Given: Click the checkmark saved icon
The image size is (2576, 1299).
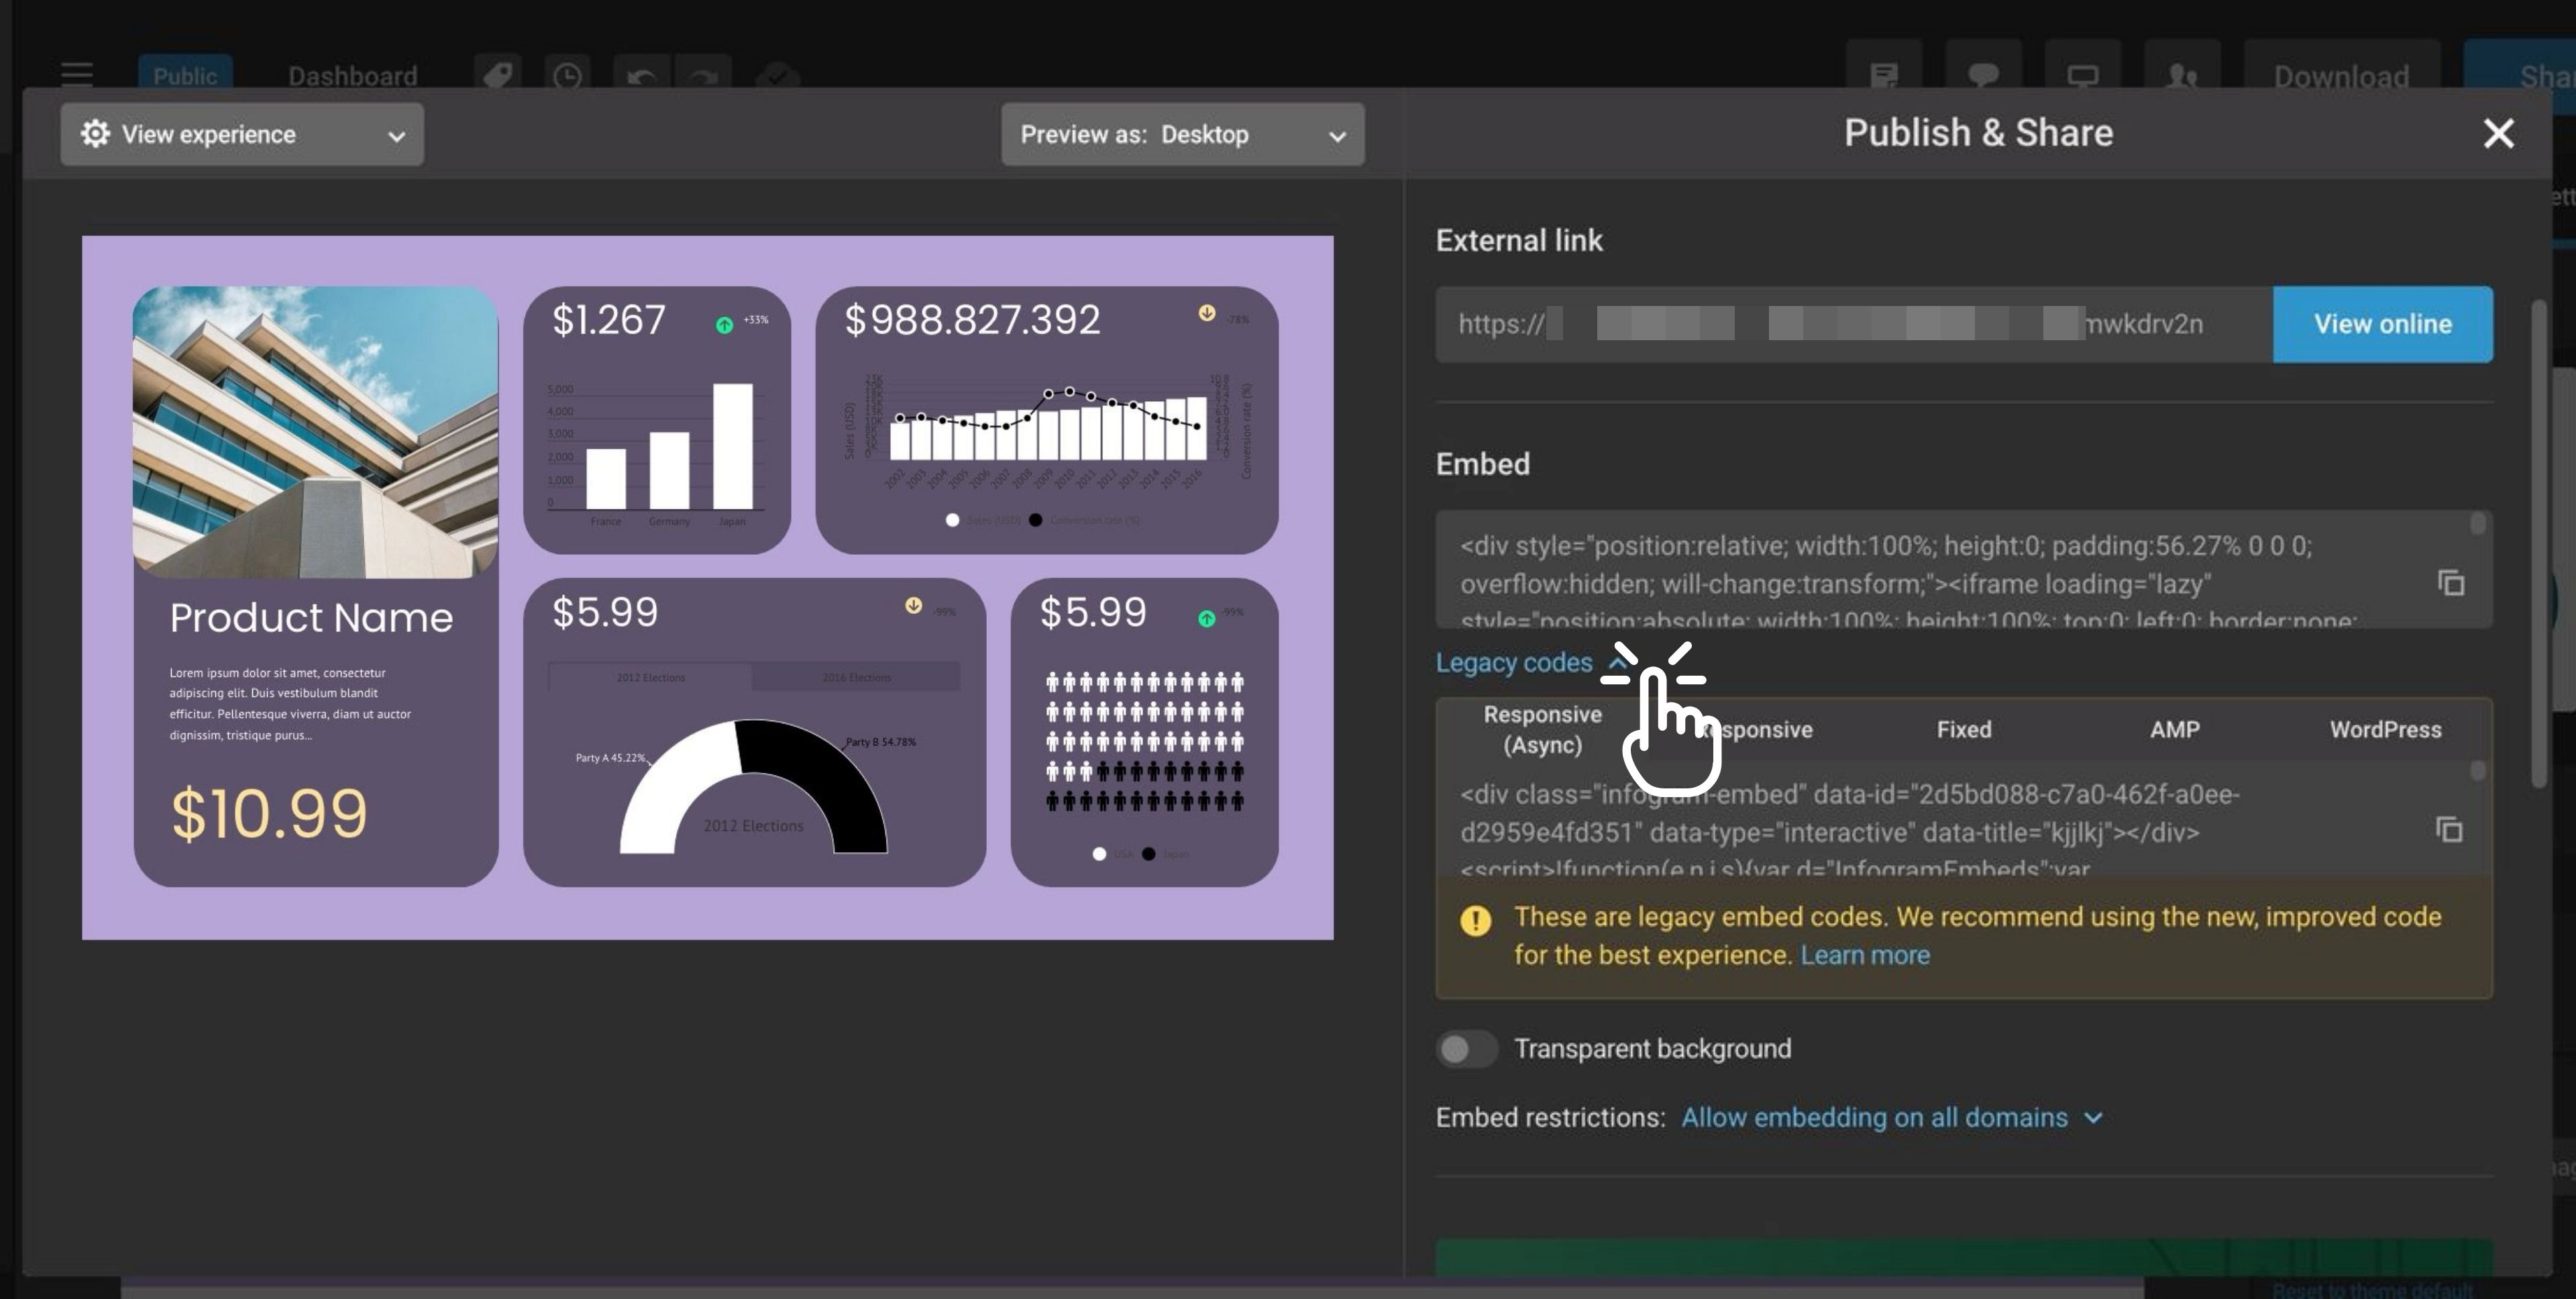Looking at the screenshot, I should 777,76.
